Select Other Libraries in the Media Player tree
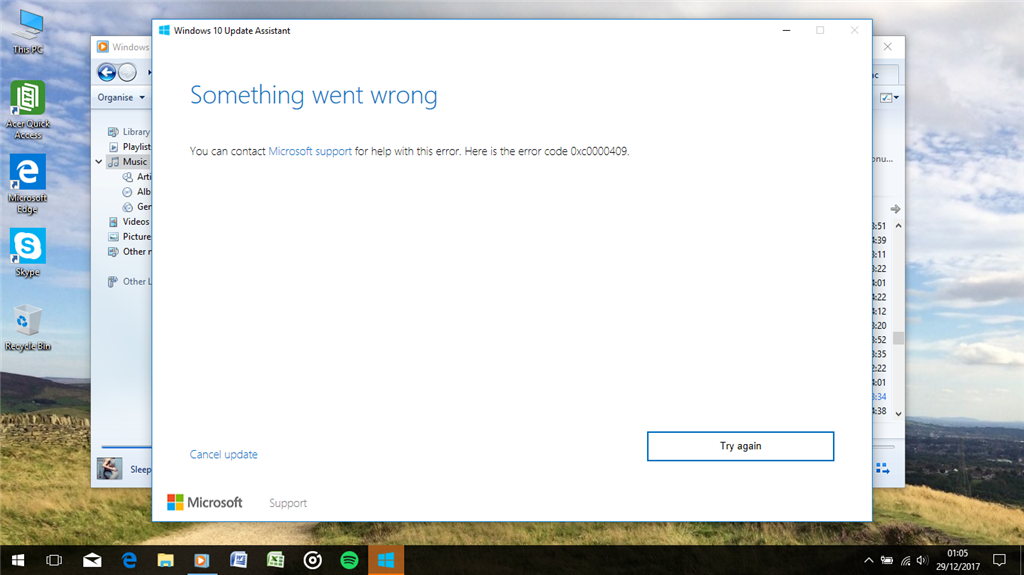1024x575 pixels. tap(129, 282)
